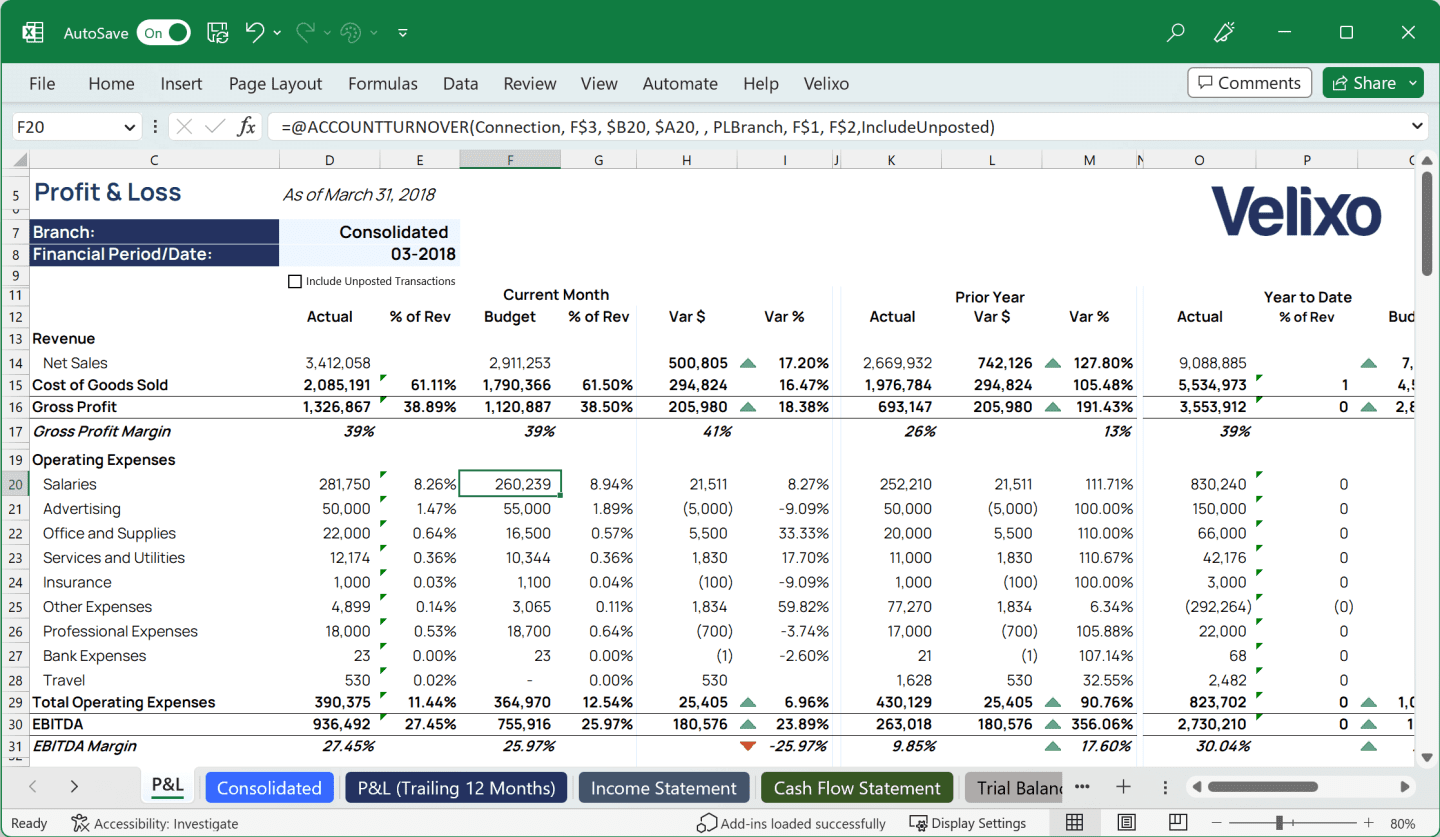Open the Comments pane
Viewport: 1440px width, 837px height.
(1249, 82)
